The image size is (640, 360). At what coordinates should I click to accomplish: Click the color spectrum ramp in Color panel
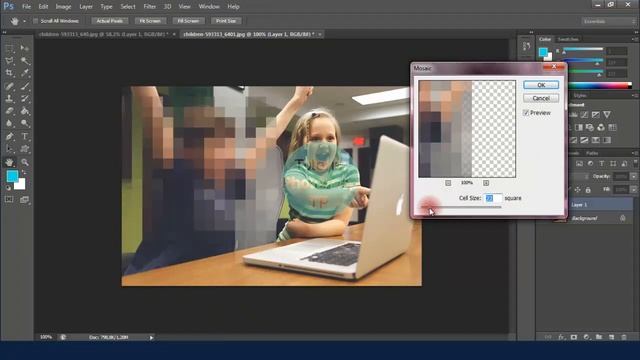point(600,85)
